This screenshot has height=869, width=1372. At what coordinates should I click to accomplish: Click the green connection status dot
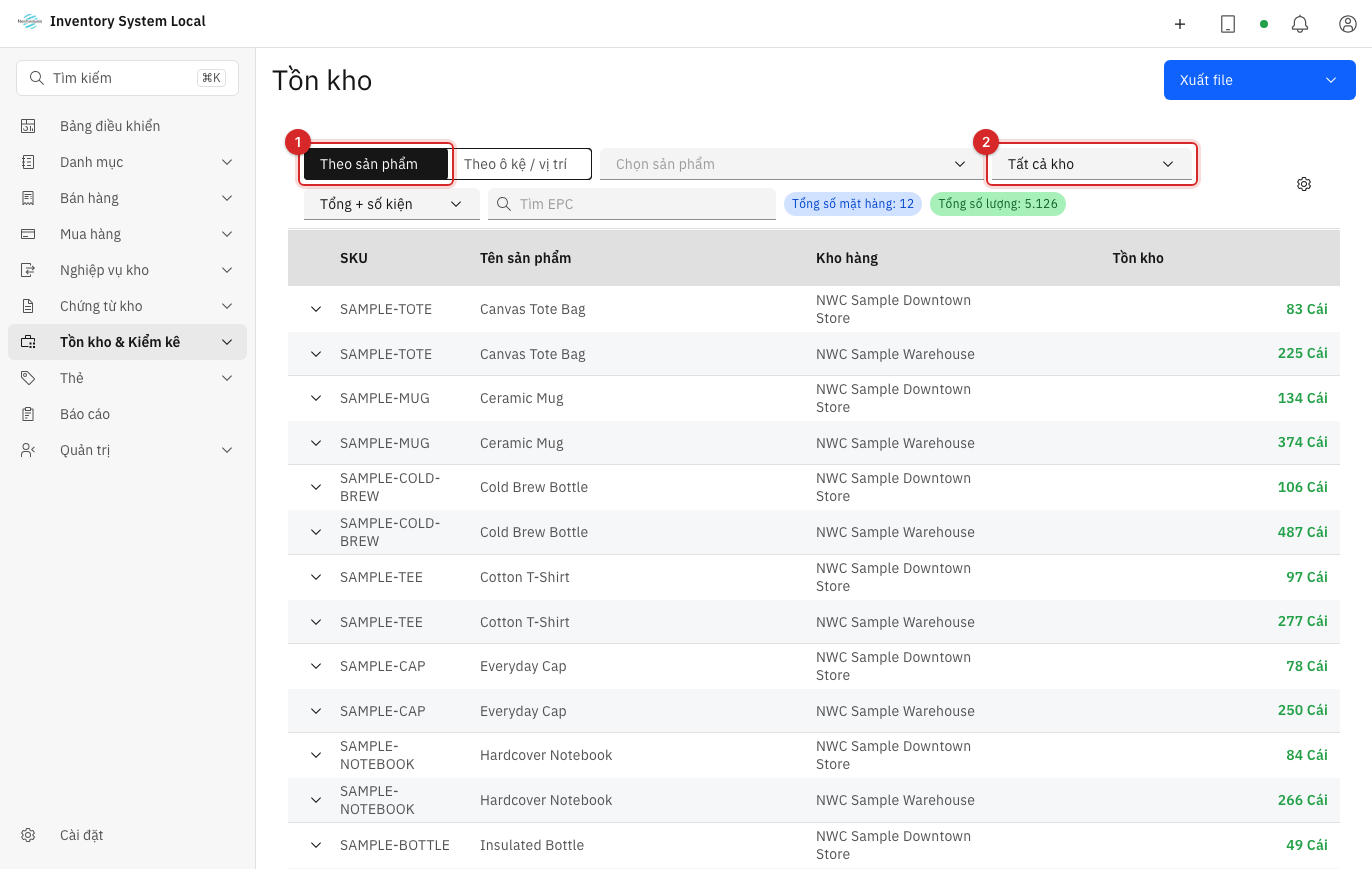(1264, 24)
